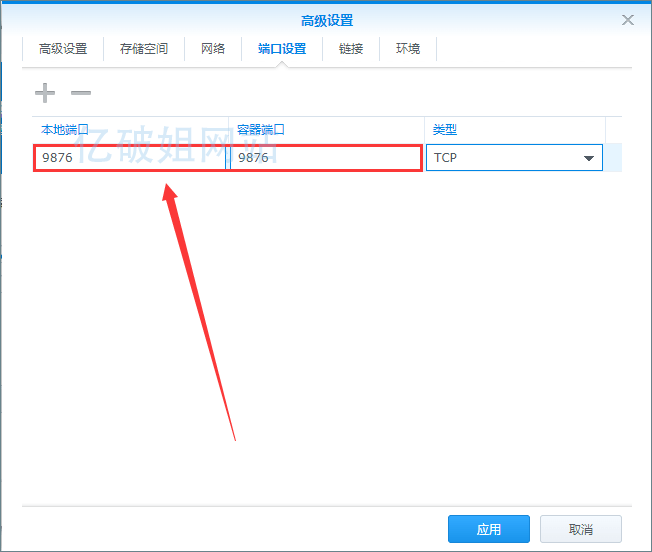Switch to the 存储空间 tab
Viewport: 652px width, 552px height.
pos(144,49)
